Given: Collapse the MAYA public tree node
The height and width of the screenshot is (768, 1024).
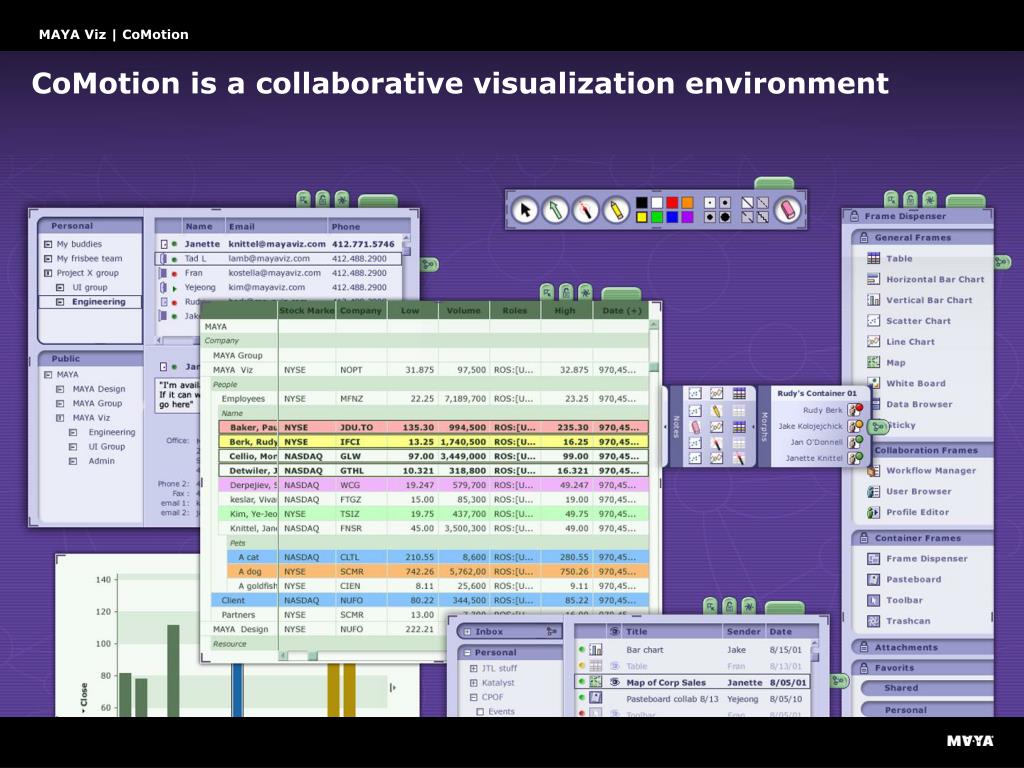Looking at the screenshot, I should [48, 375].
